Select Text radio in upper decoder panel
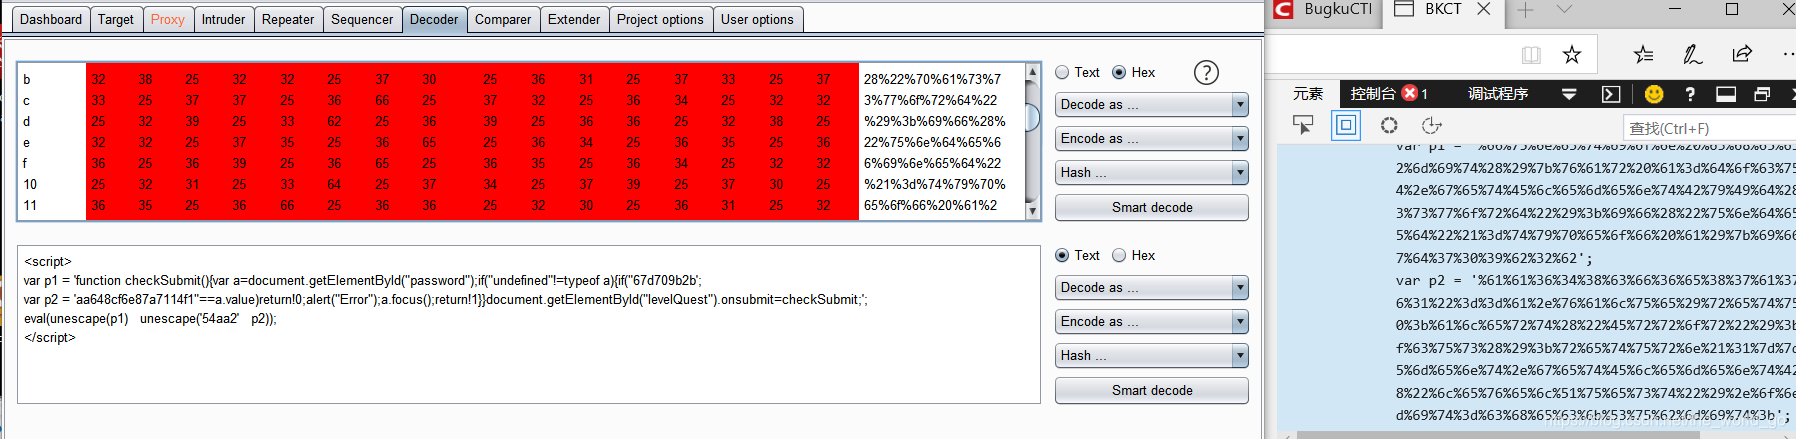This screenshot has height=439, width=1796. point(1062,72)
